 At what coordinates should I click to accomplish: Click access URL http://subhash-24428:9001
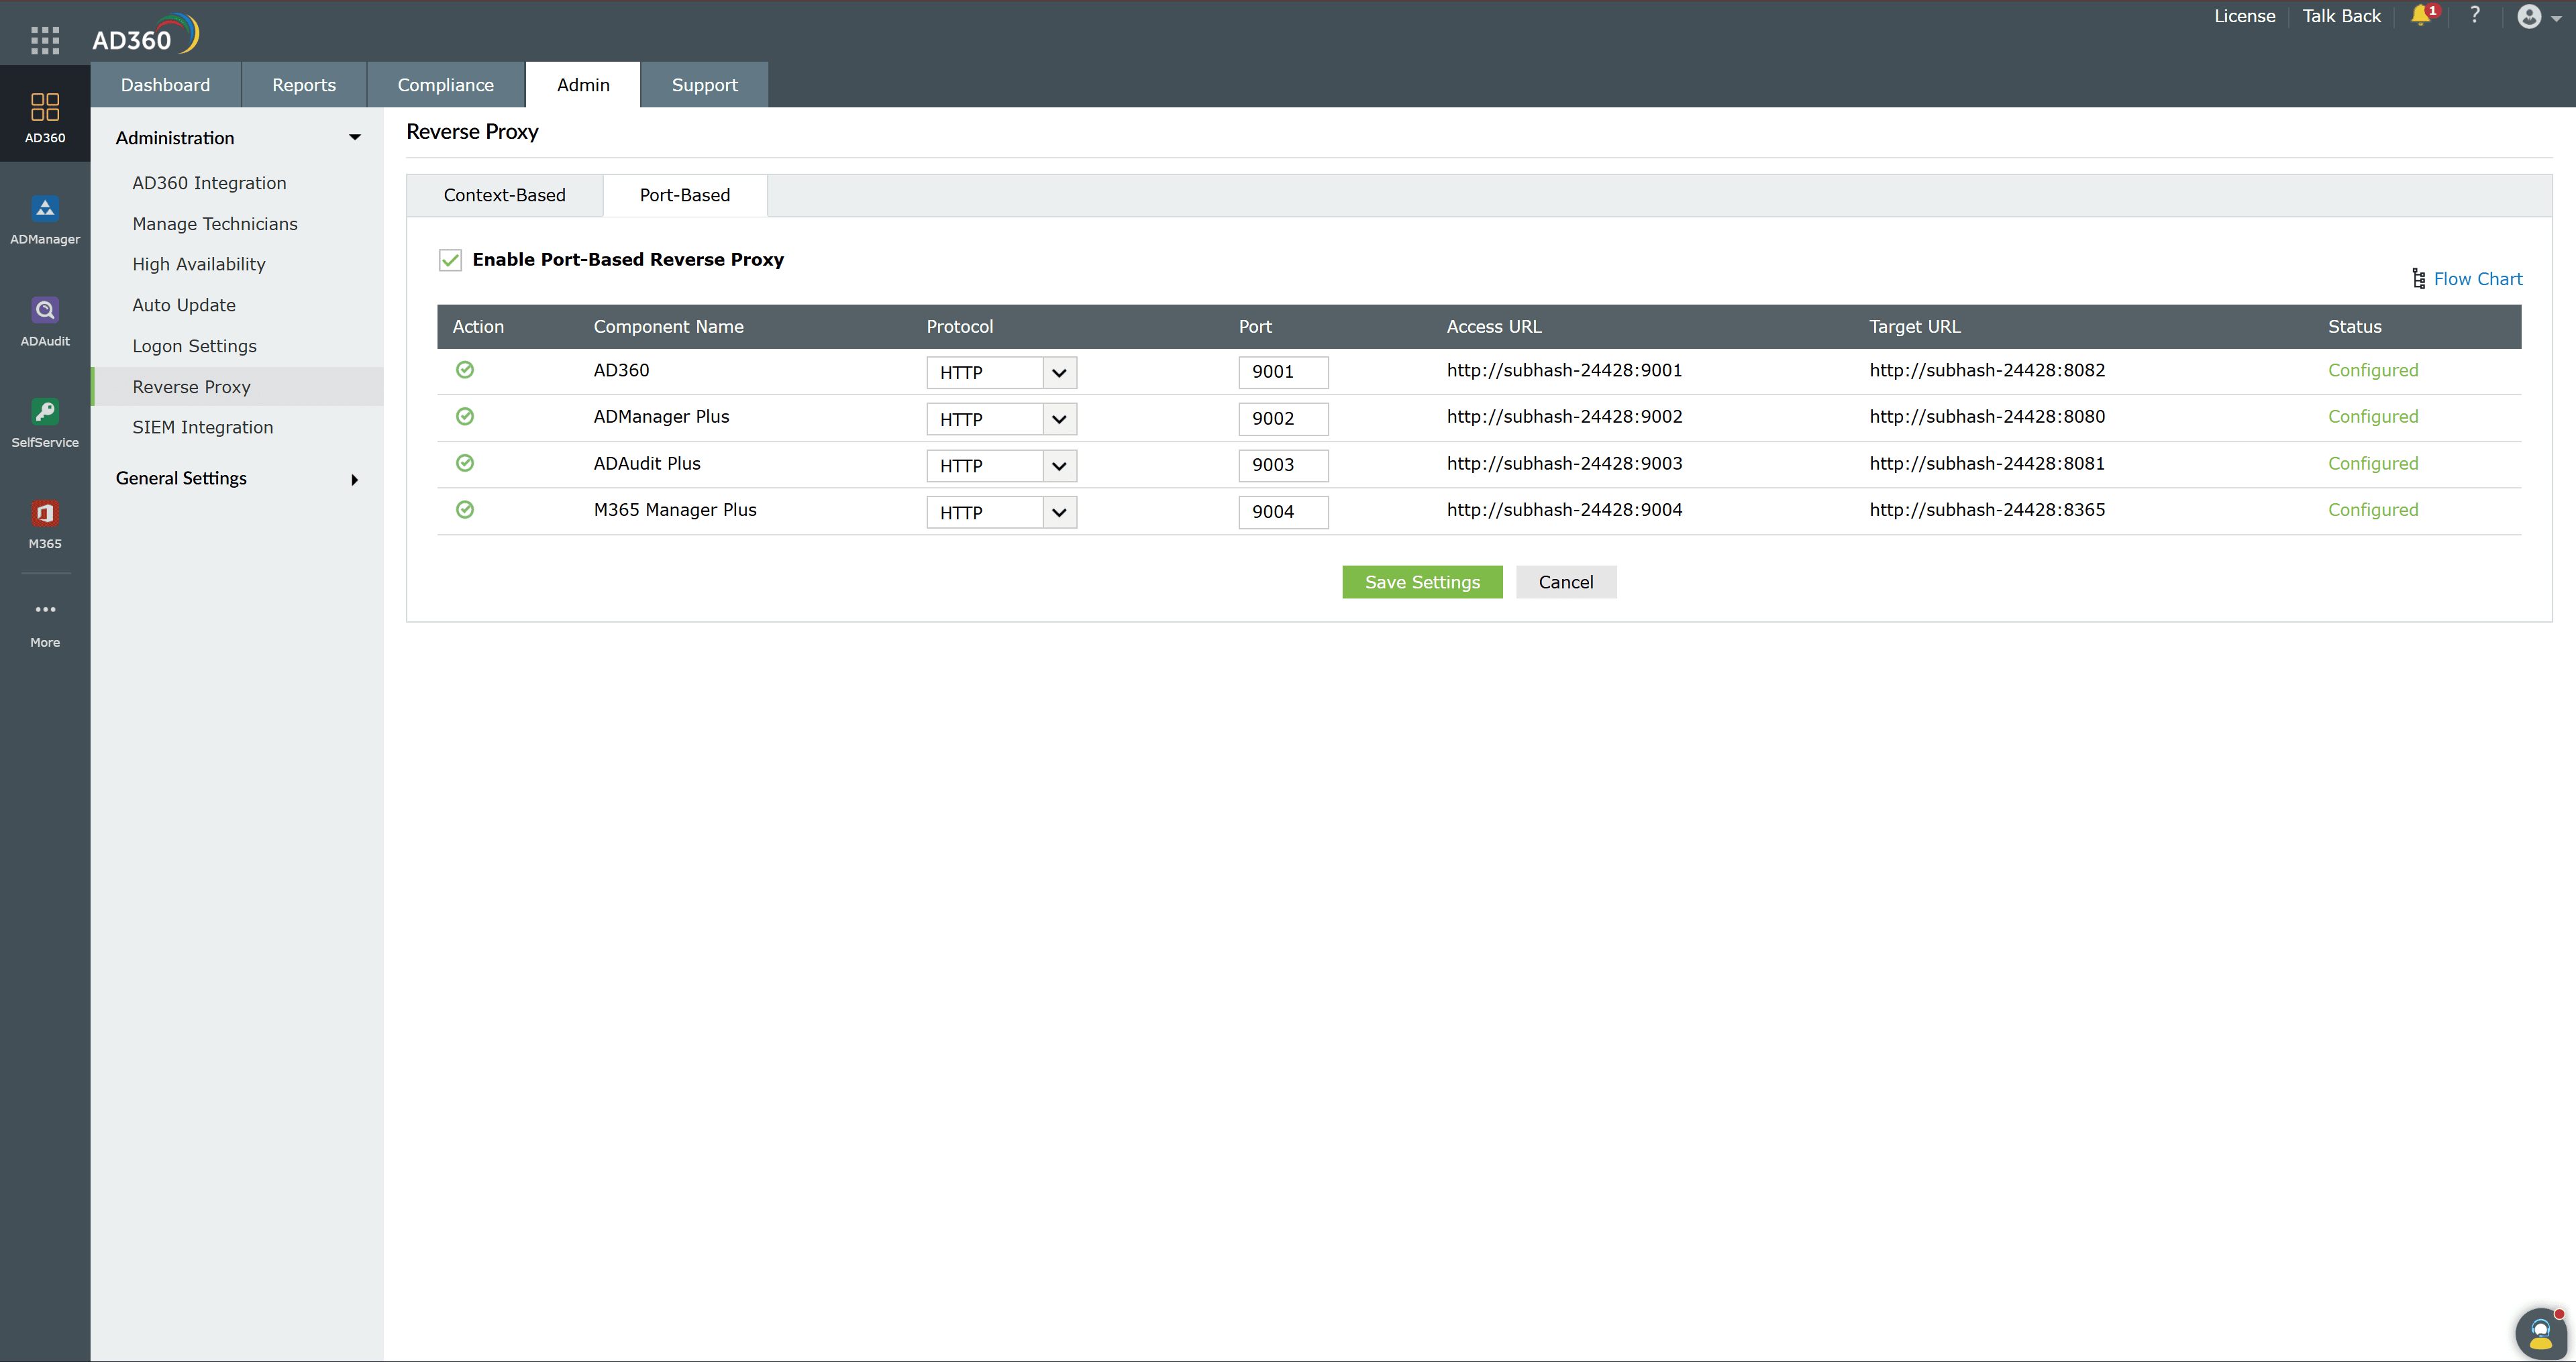1564,370
